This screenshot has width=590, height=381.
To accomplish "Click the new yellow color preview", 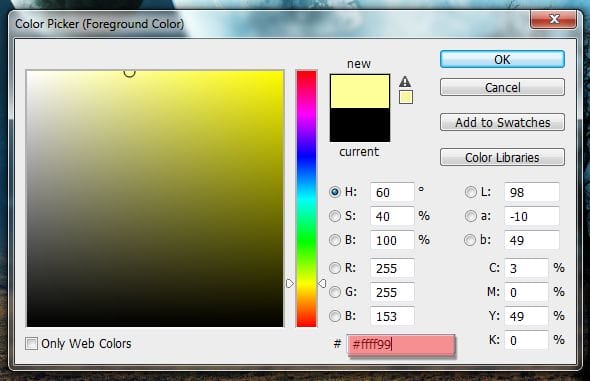I will [x=360, y=91].
